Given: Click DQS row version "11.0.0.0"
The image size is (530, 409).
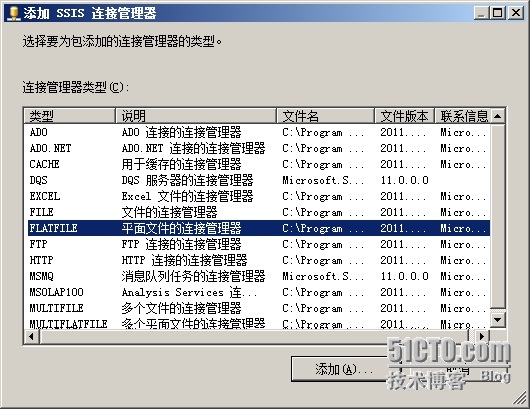Looking at the screenshot, I should pyautogui.click(x=405, y=181).
